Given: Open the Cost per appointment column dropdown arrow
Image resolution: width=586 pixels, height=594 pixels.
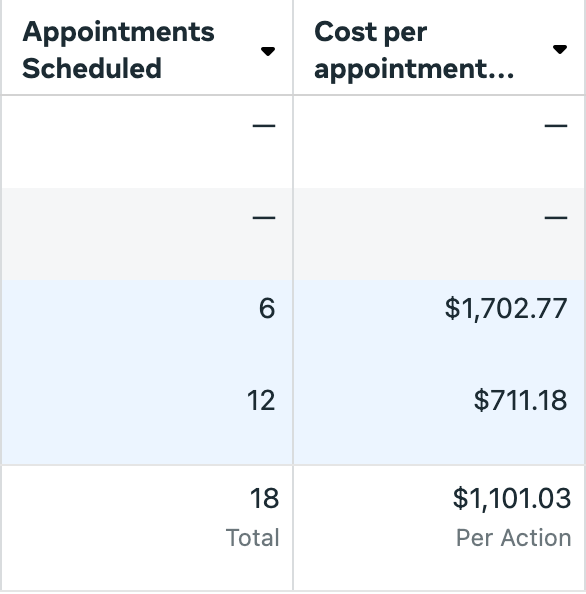Looking at the screenshot, I should pos(559,49).
